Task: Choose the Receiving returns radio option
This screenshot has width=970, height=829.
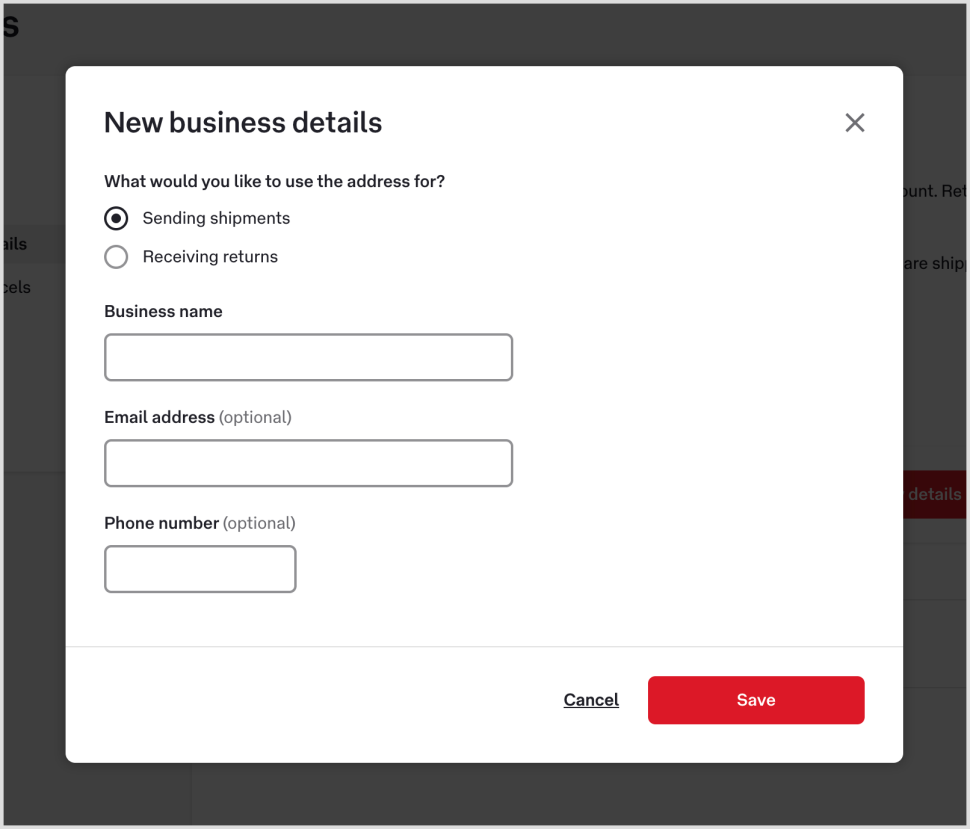Action: pos(116,257)
